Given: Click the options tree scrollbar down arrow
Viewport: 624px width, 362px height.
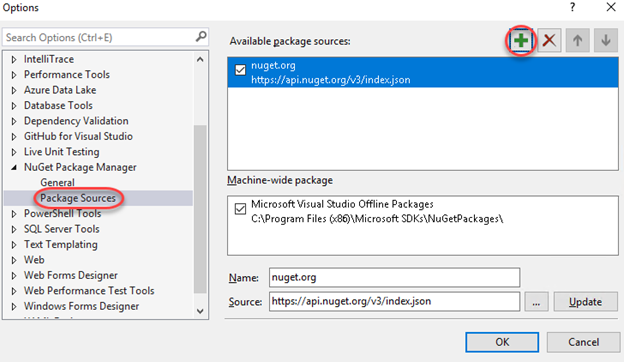Looking at the screenshot, I should click(200, 311).
